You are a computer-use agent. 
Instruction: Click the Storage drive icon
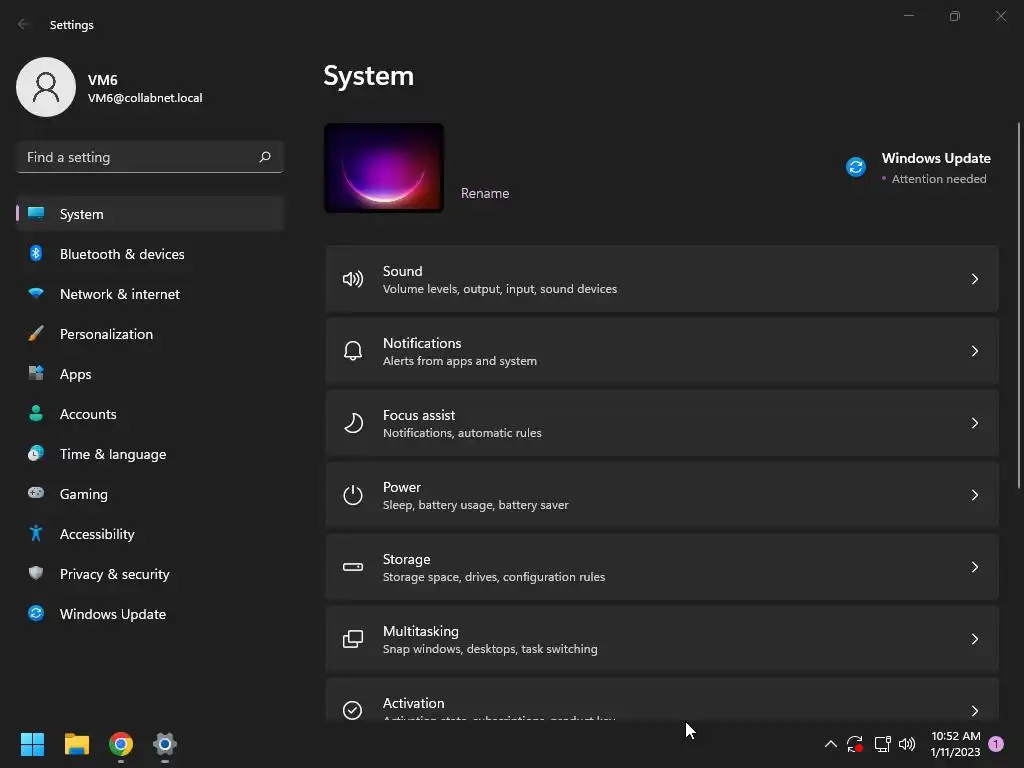tap(353, 567)
